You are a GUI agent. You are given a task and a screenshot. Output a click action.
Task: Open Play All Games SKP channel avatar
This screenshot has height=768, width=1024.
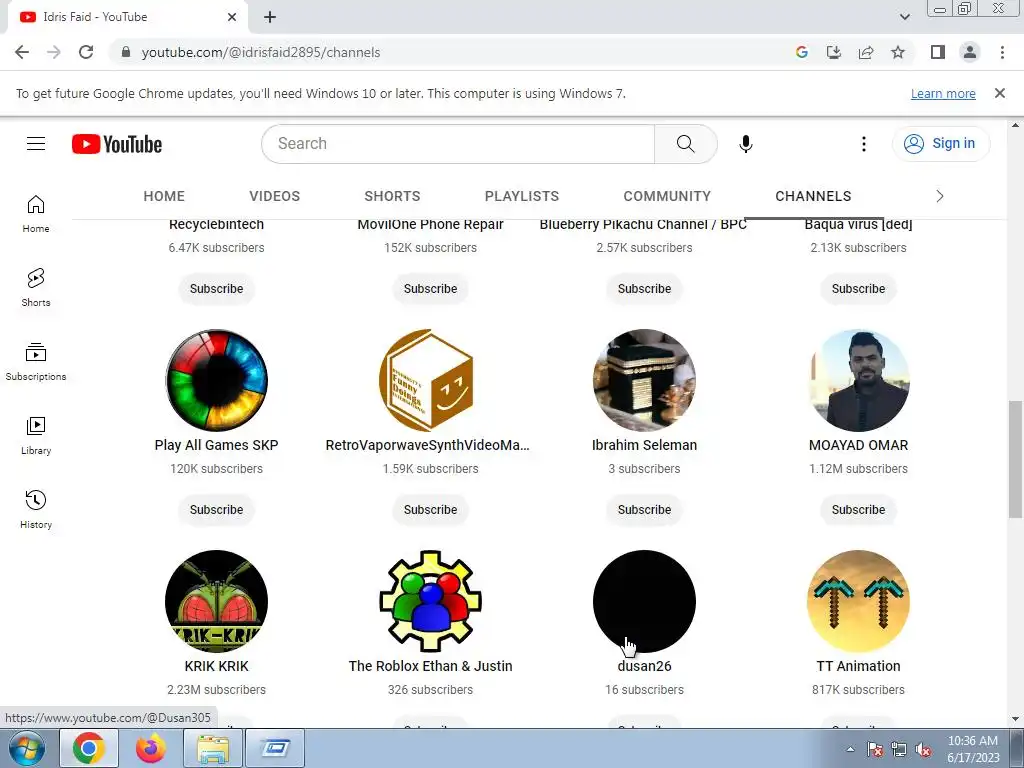216,380
